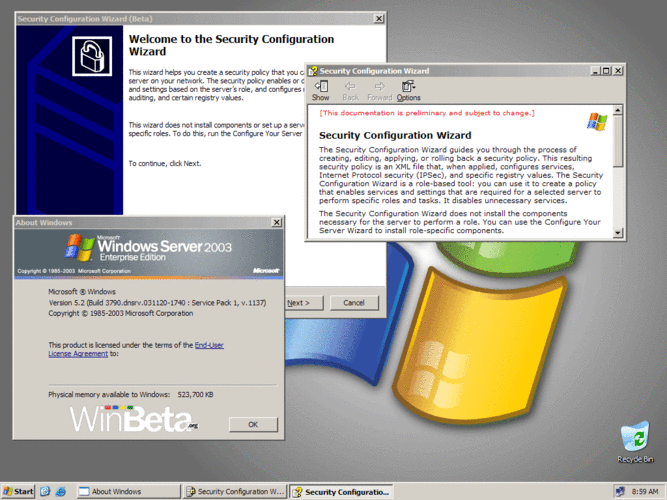
Task: Click the Windows flag logo in help pane
Action: tap(597, 122)
